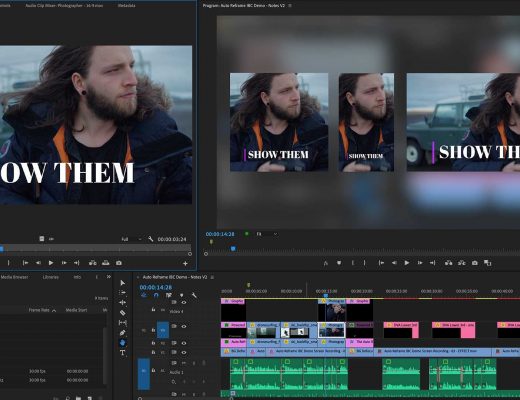Show overflow tabs chevron in Project panel

click(x=109, y=277)
